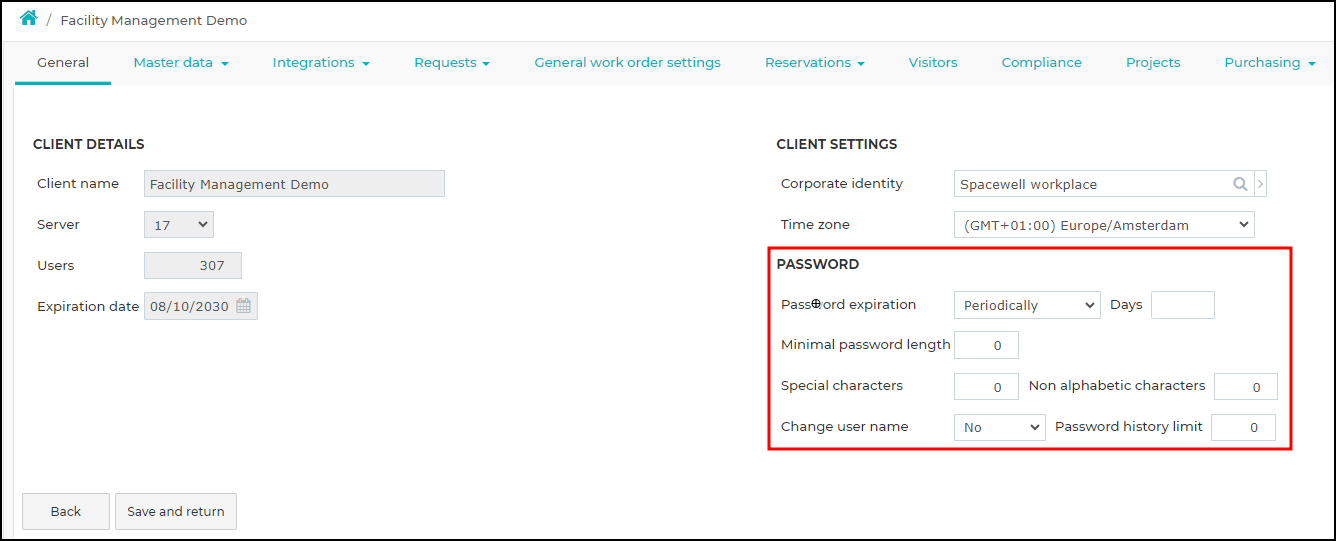Open the Password expiration dropdown
Image resolution: width=1336 pixels, height=541 pixels.
[x=1027, y=305]
